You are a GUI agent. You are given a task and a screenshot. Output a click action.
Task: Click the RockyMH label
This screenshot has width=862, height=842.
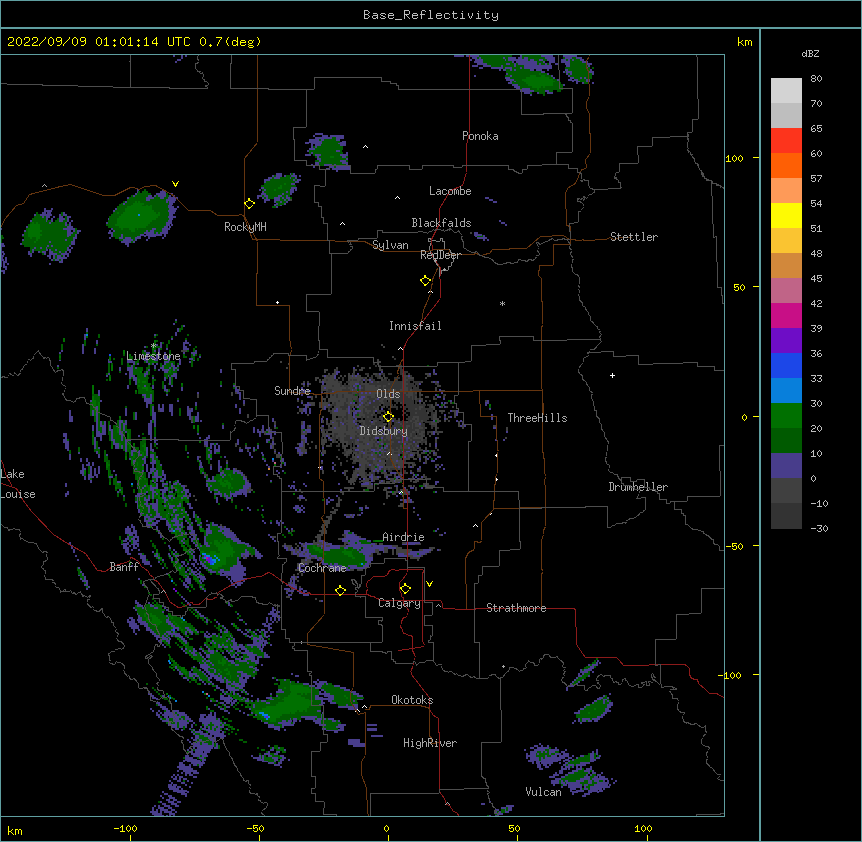245,227
